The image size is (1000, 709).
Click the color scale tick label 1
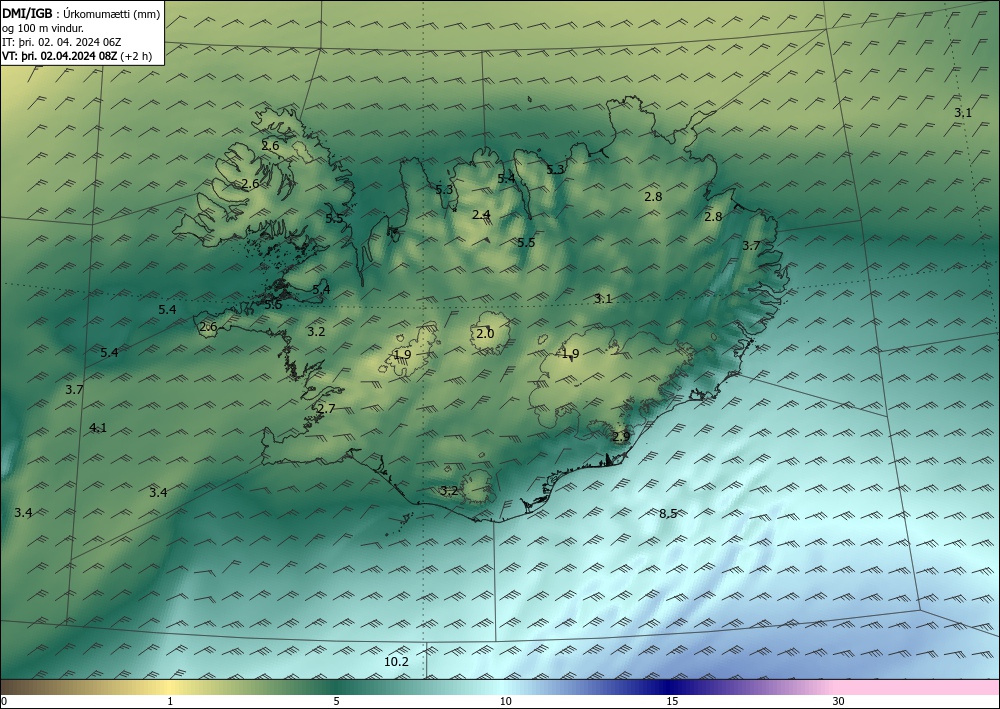point(170,701)
